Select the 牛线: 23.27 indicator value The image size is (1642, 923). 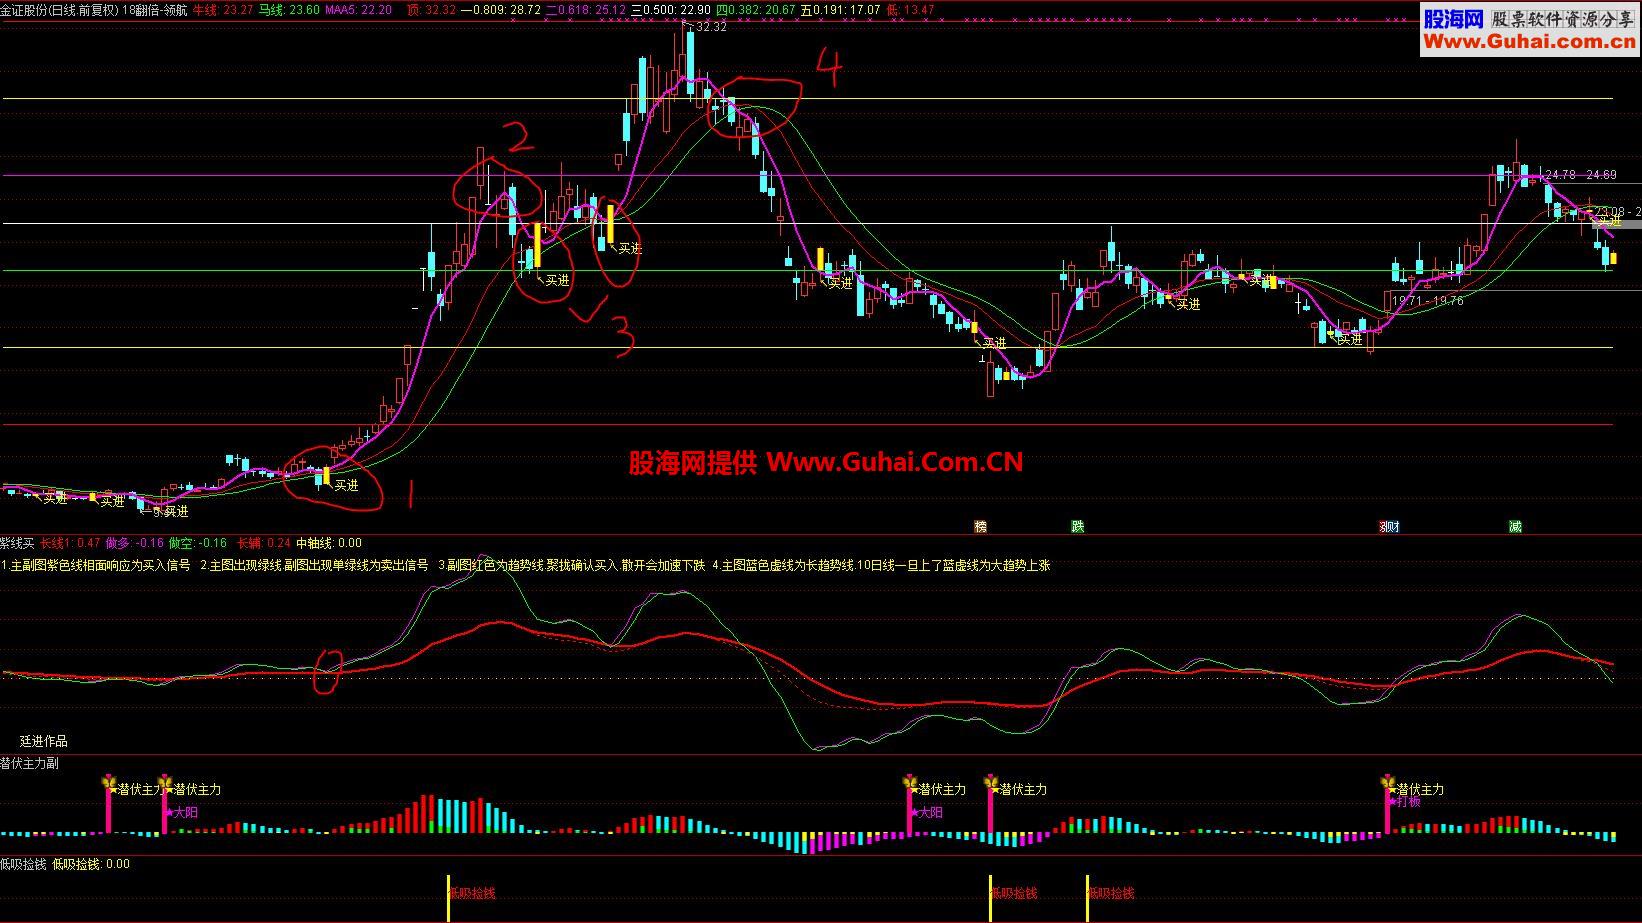[x=222, y=9]
